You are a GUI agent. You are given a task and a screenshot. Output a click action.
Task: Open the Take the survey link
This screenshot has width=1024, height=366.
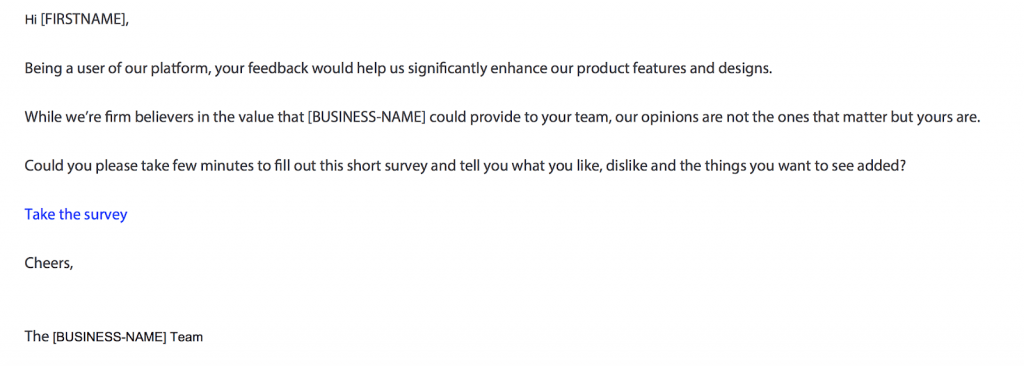(76, 214)
